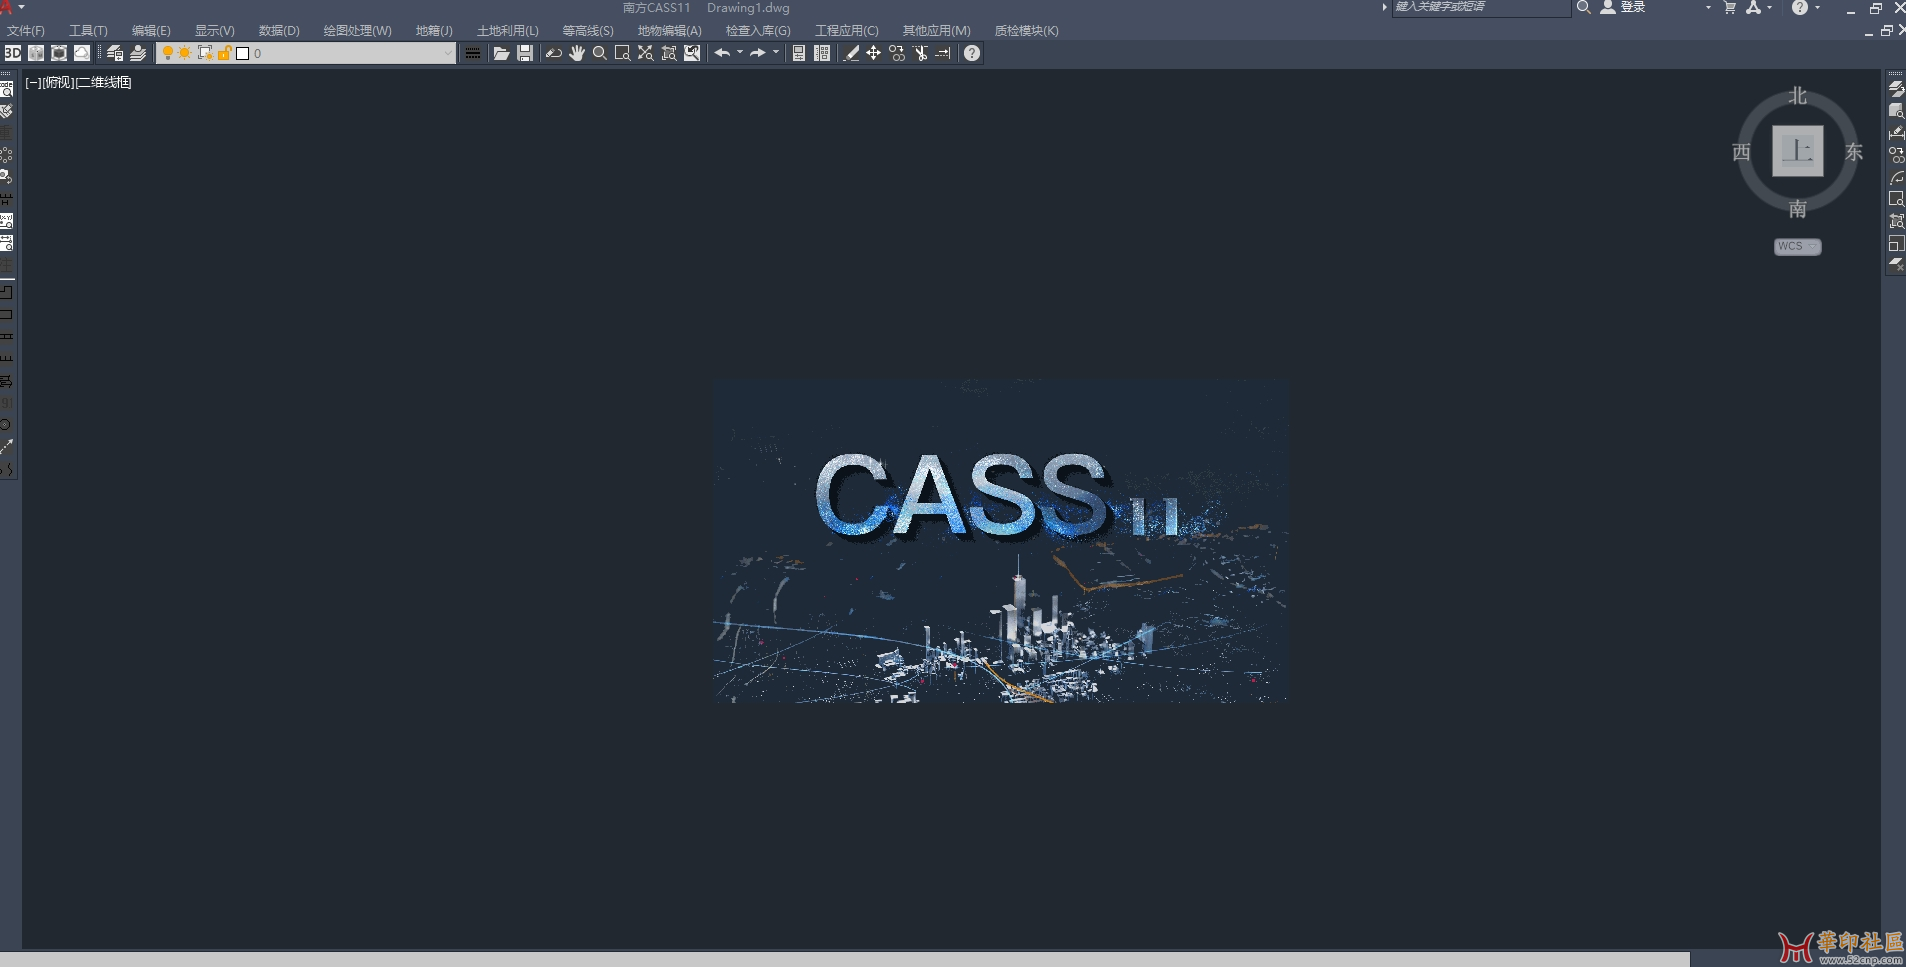Click 西 on the ViewCube compass
The height and width of the screenshot is (967, 1906).
pyautogui.click(x=1741, y=152)
